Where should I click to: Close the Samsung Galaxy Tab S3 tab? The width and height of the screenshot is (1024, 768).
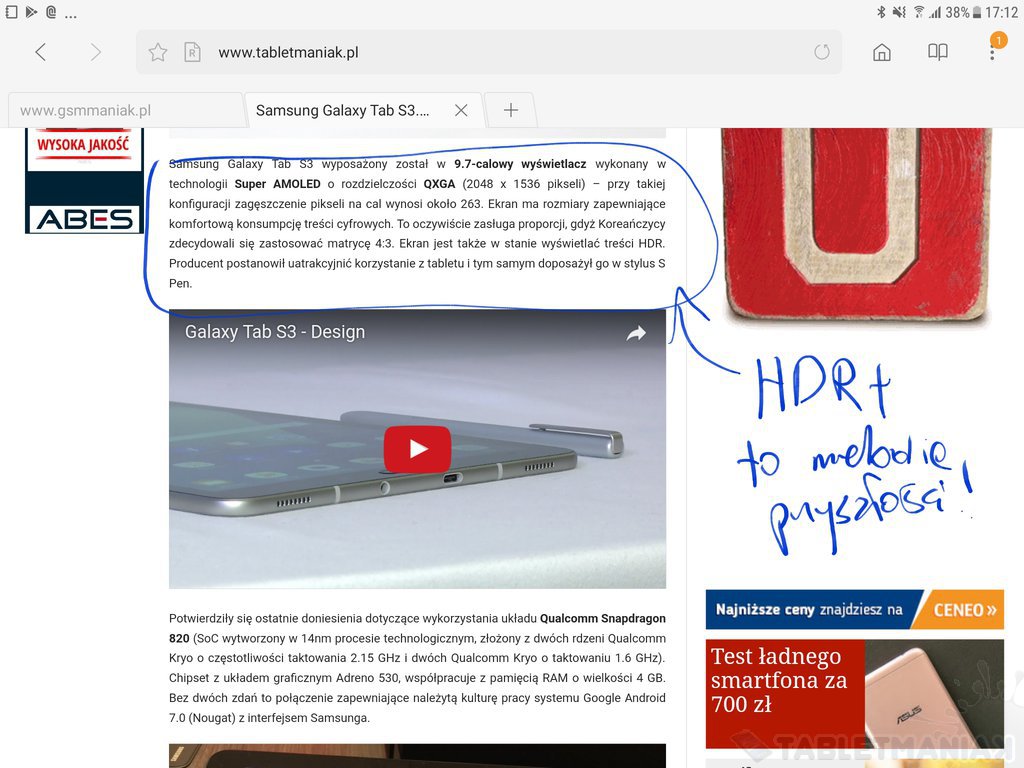point(461,110)
